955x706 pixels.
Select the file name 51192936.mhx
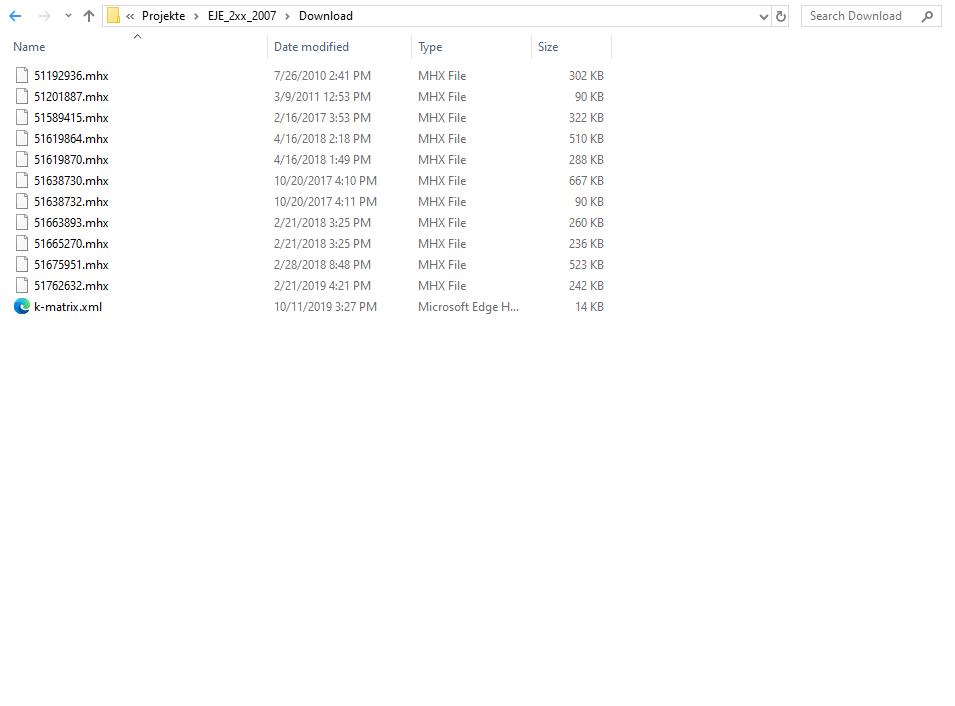(x=71, y=76)
